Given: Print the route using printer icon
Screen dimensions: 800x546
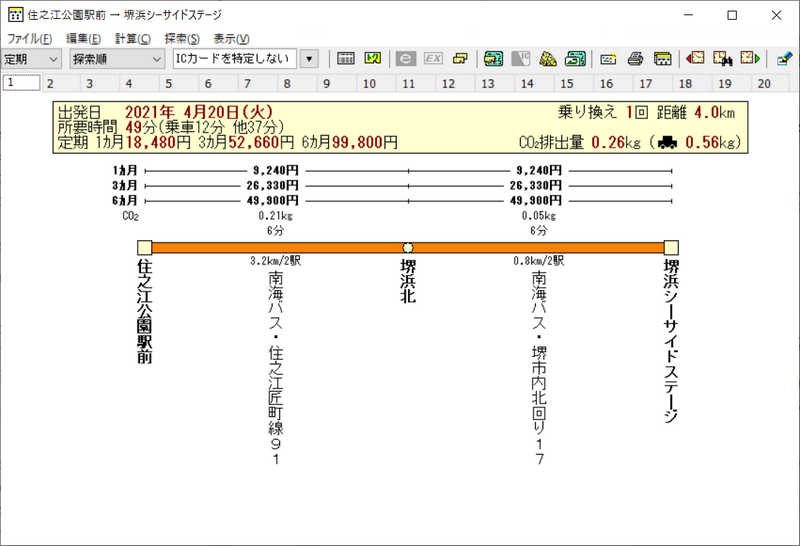Looking at the screenshot, I should [635, 59].
